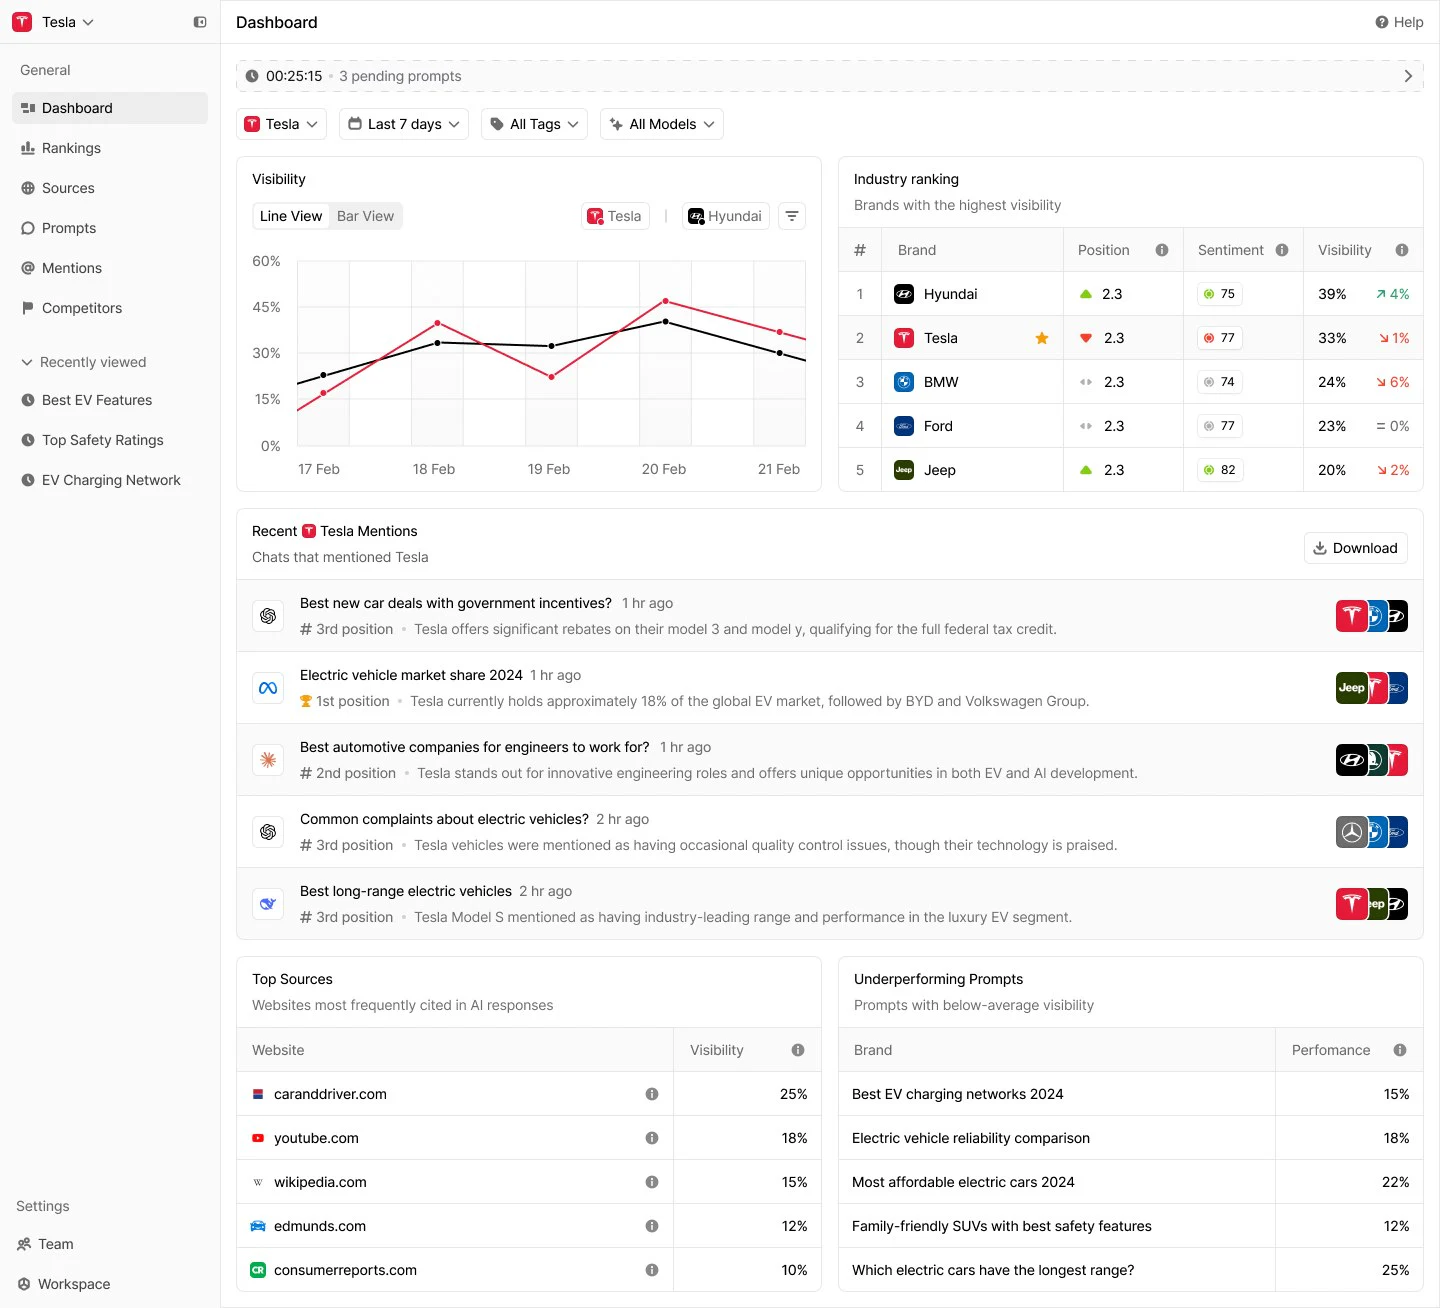Image resolution: width=1440 pixels, height=1308 pixels.
Task: Open the Tesla brand filter dropdown
Action: click(x=281, y=124)
